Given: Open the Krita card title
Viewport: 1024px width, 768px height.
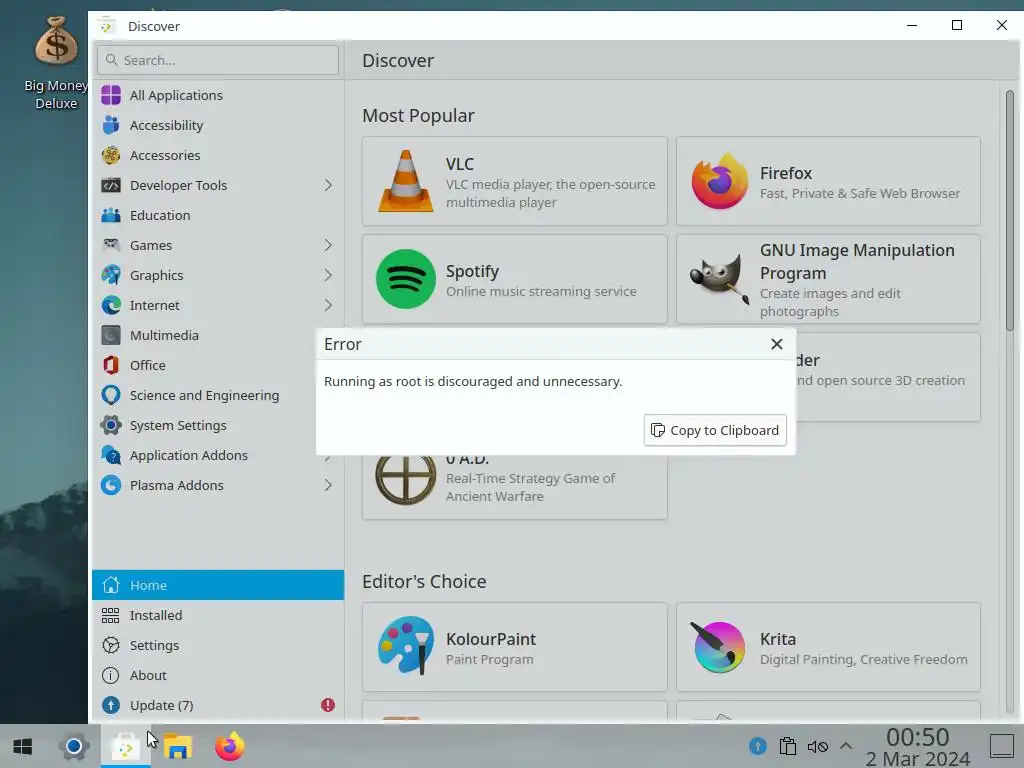Looking at the screenshot, I should (x=778, y=639).
